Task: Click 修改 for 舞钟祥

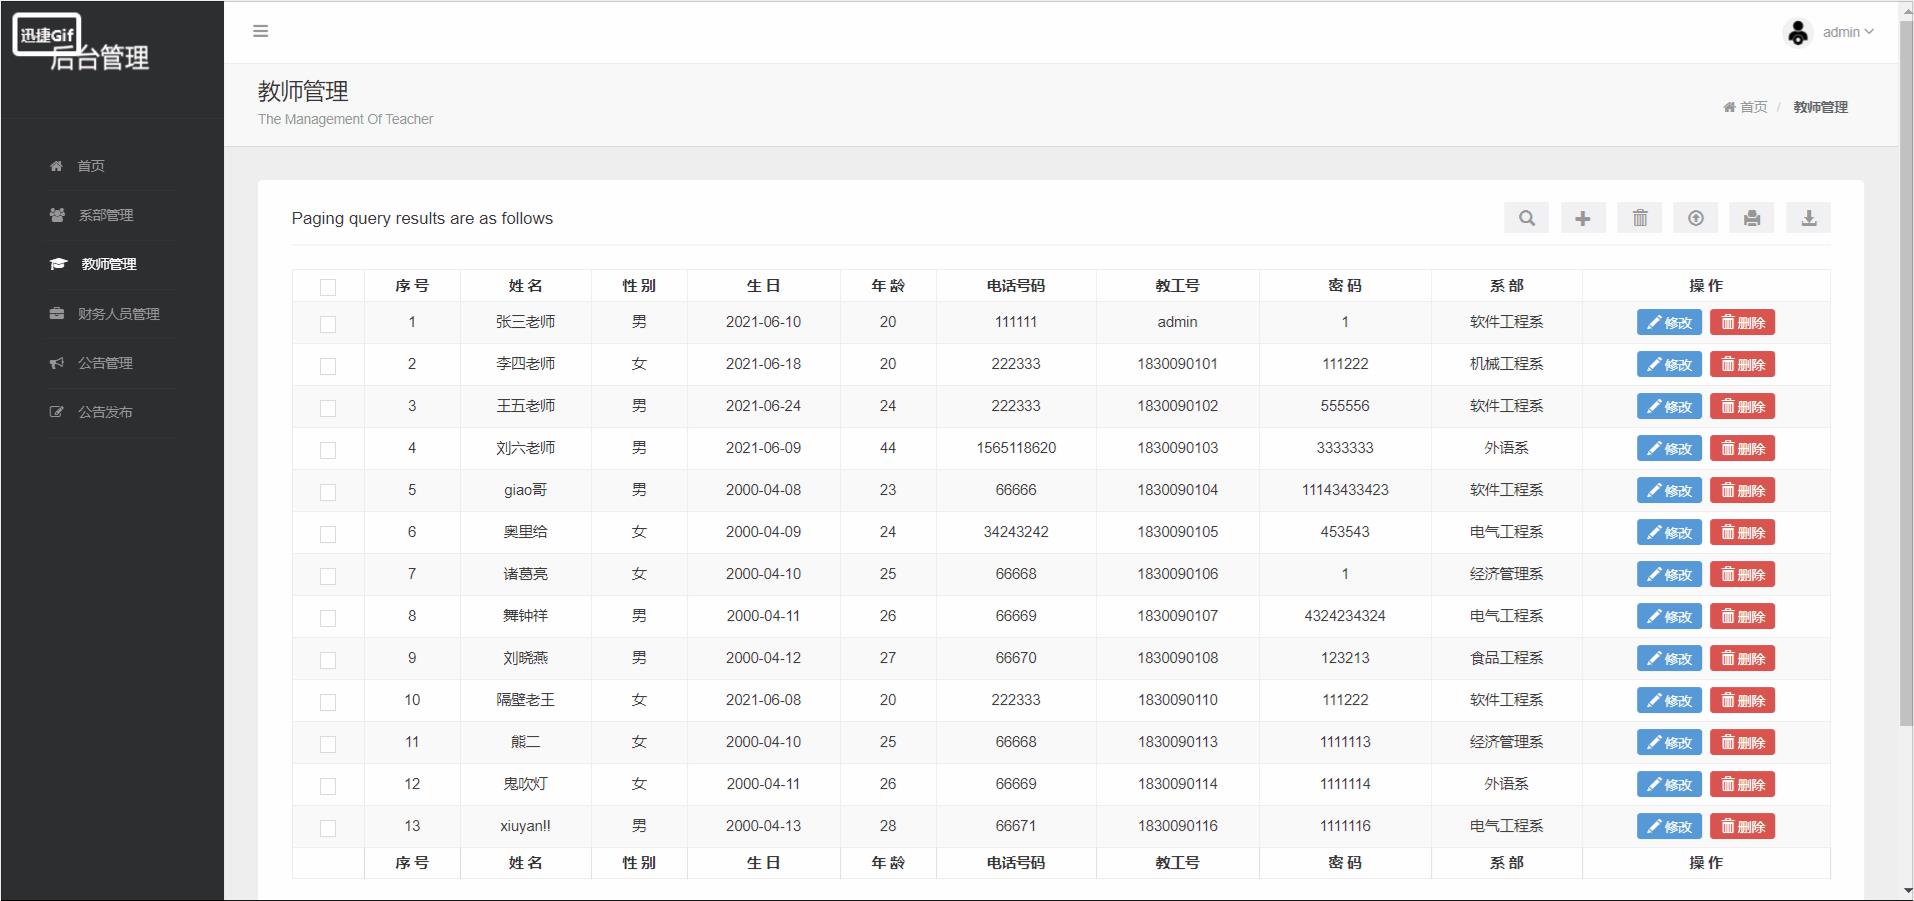Action: click(1669, 617)
